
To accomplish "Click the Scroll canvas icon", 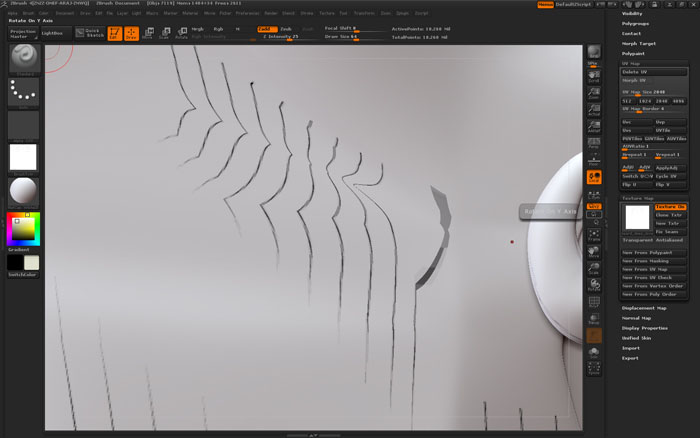I will [x=594, y=76].
